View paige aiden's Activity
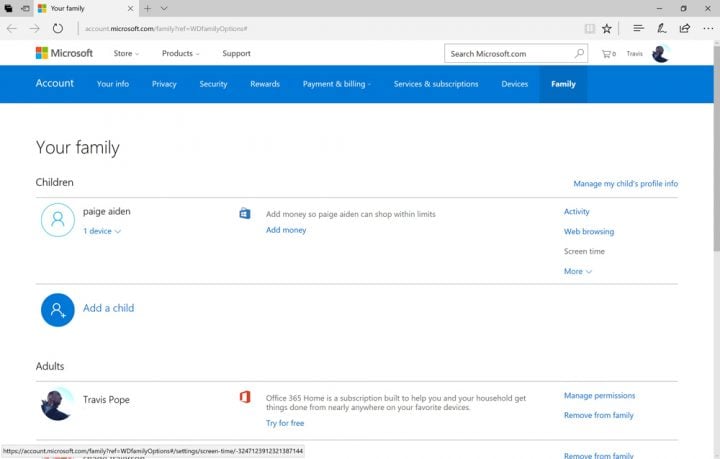720x459 pixels. (577, 212)
